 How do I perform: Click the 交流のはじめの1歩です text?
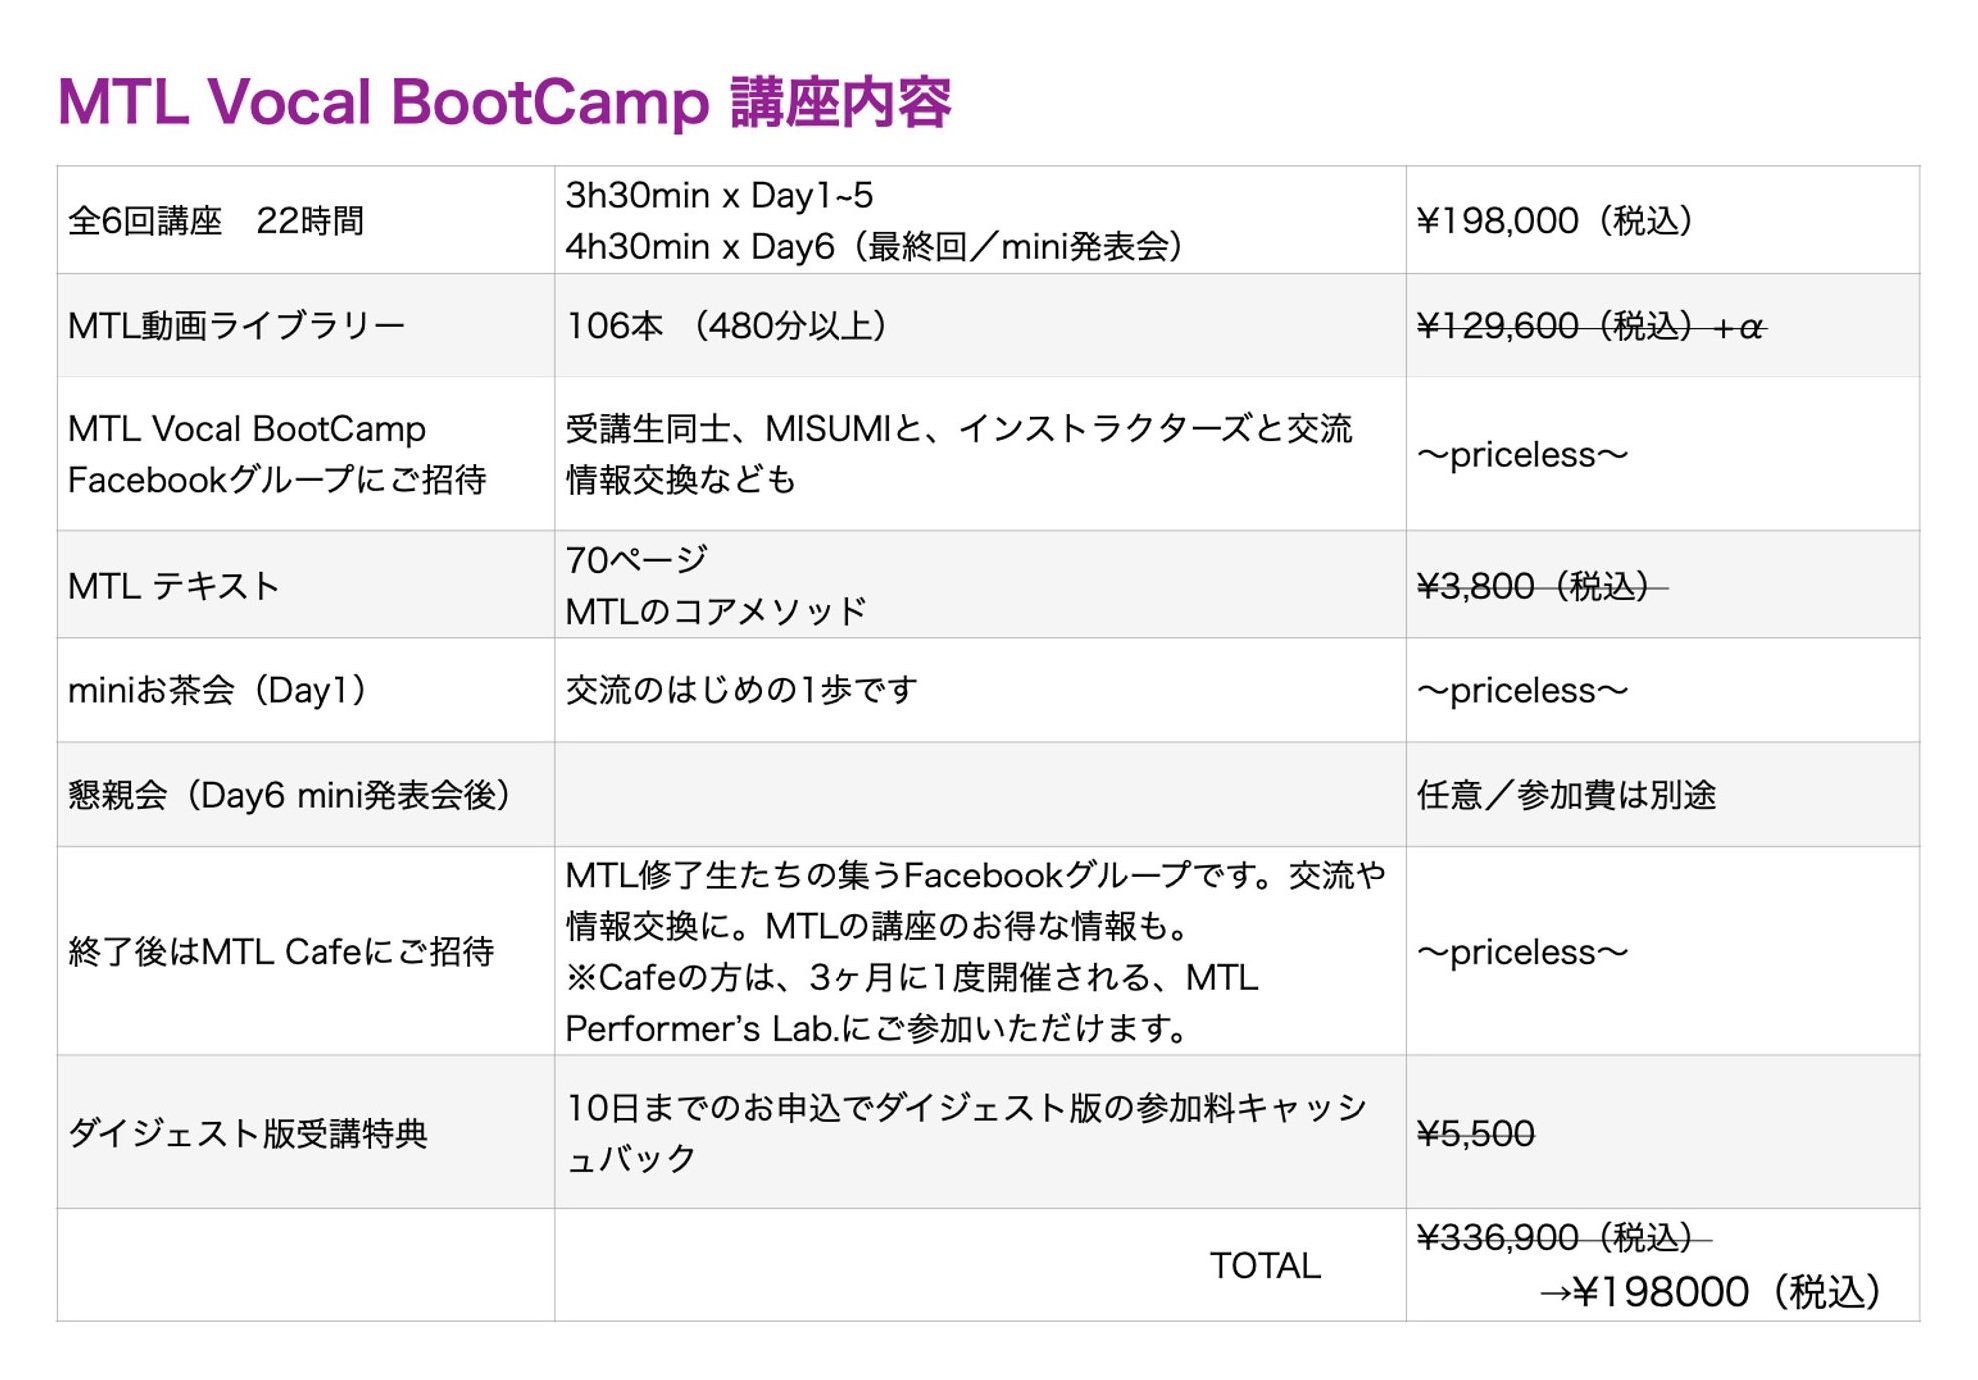coord(741,690)
